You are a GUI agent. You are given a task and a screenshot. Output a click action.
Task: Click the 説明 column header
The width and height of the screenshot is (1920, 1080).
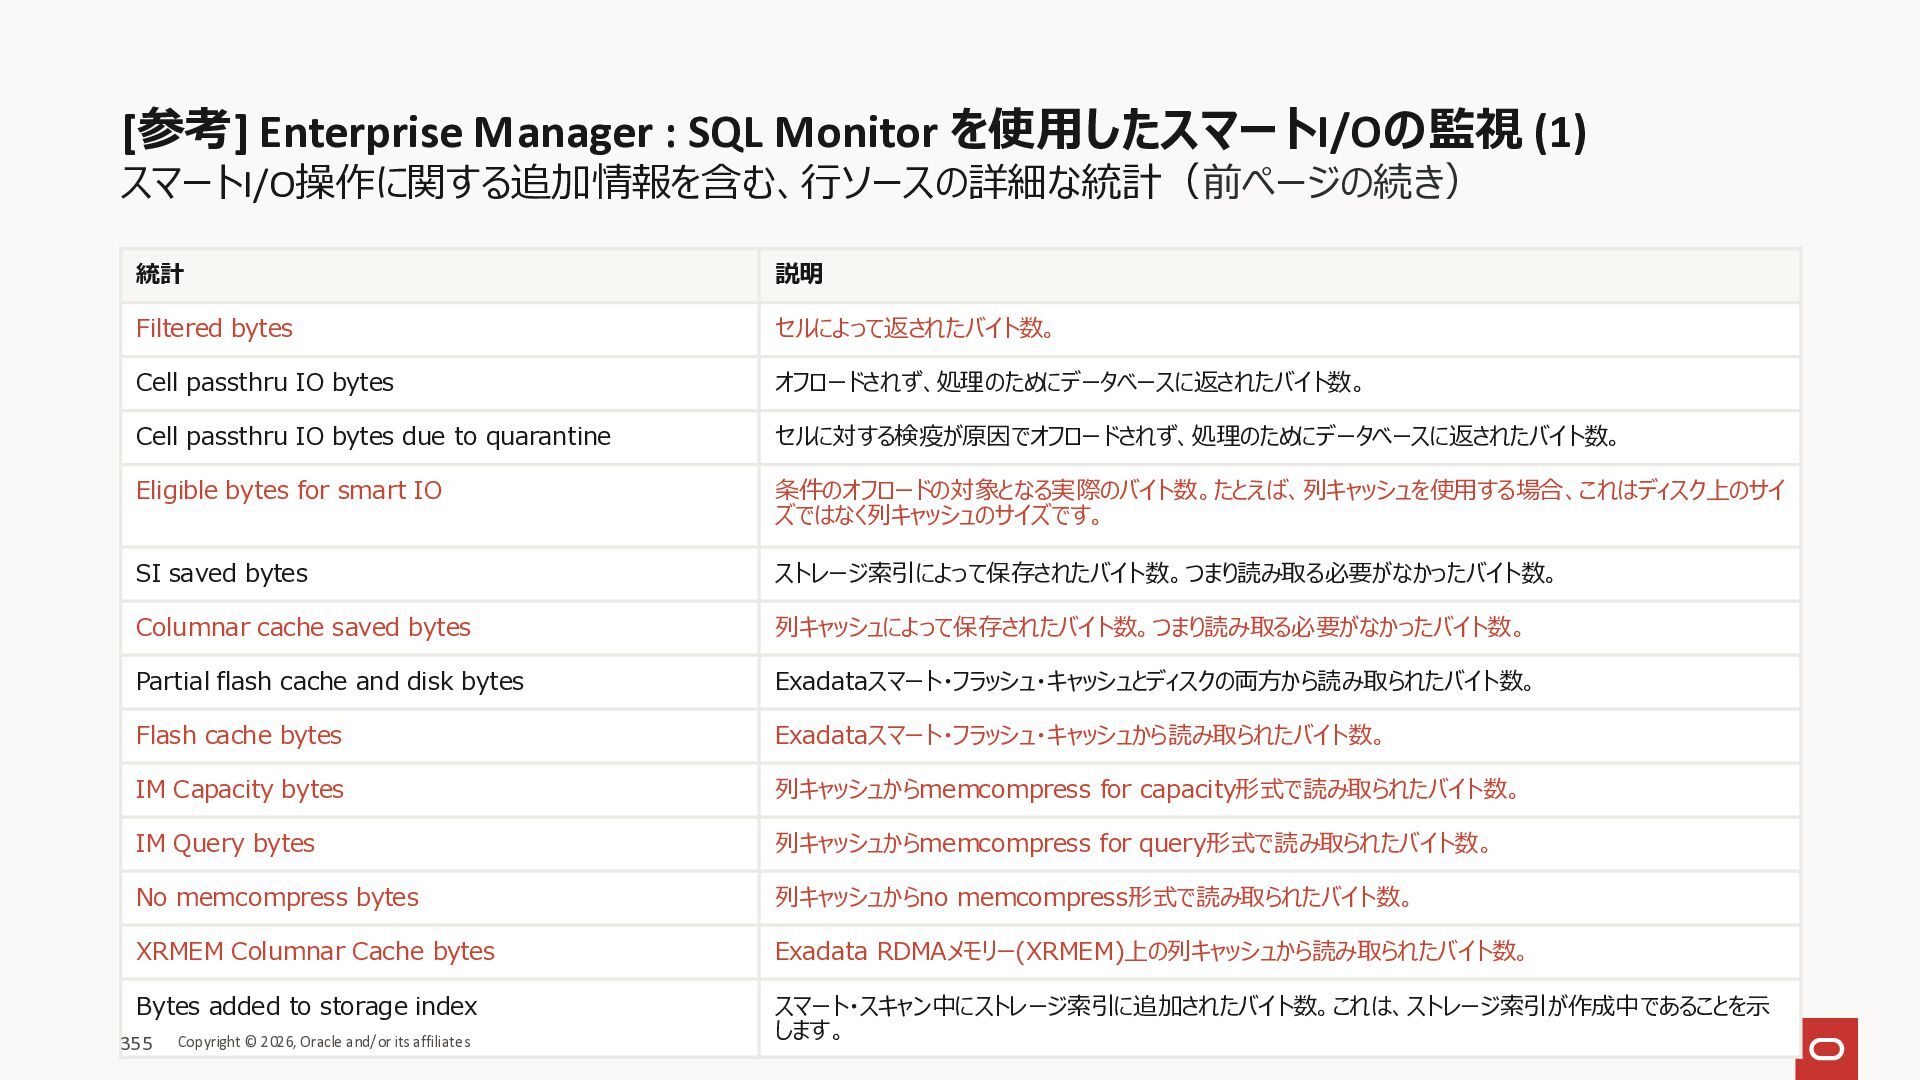click(x=798, y=274)
